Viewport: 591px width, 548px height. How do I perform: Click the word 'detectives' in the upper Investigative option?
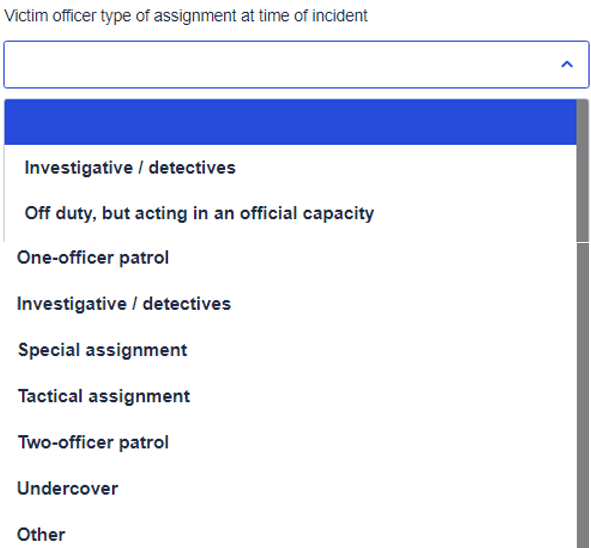point(192,168)
